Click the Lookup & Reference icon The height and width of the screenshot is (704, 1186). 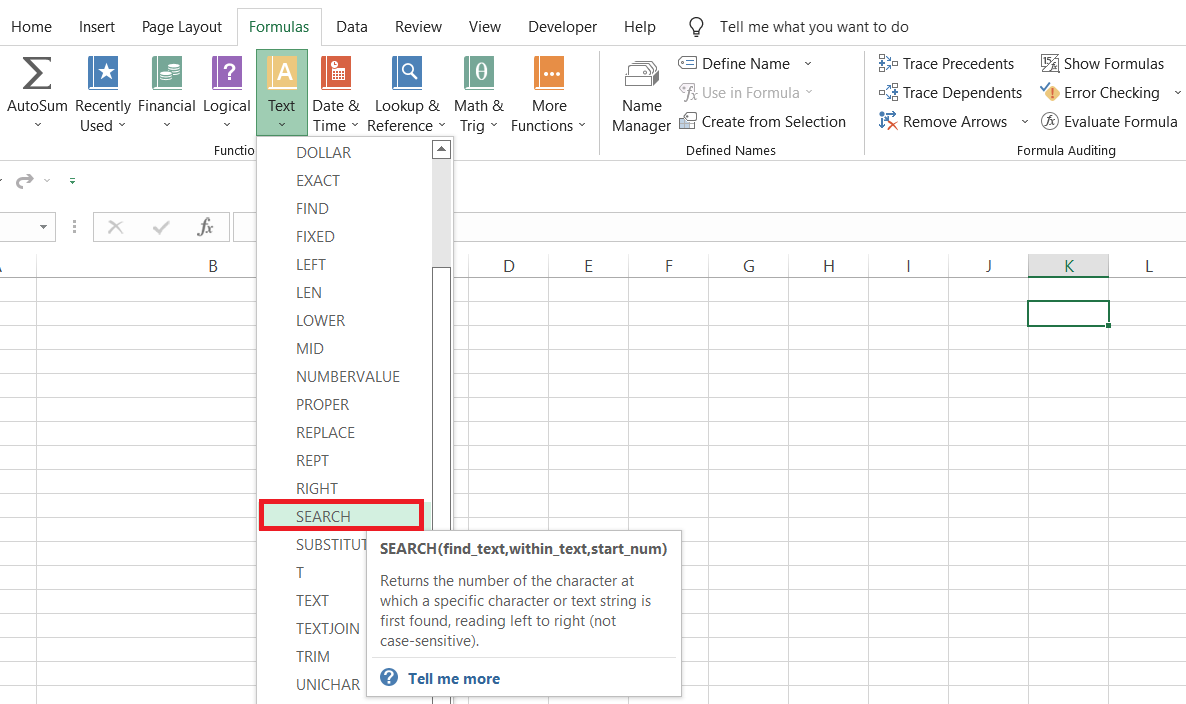[407, 75]
